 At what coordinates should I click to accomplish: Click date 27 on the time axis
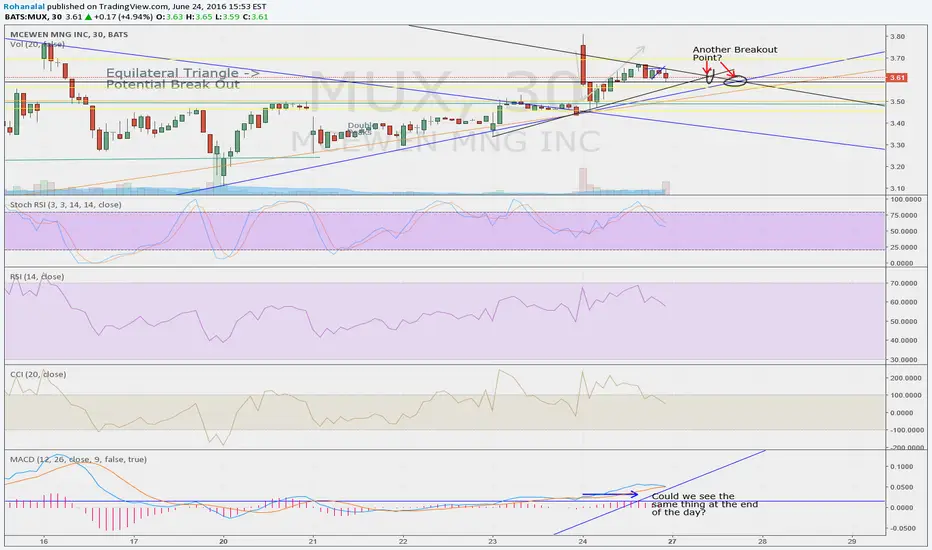click(x=672, y=541)
